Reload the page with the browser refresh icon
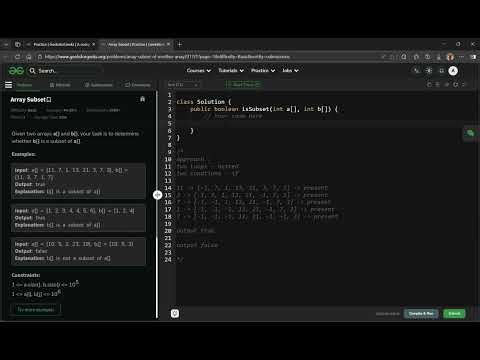 (x=18, y=57)
